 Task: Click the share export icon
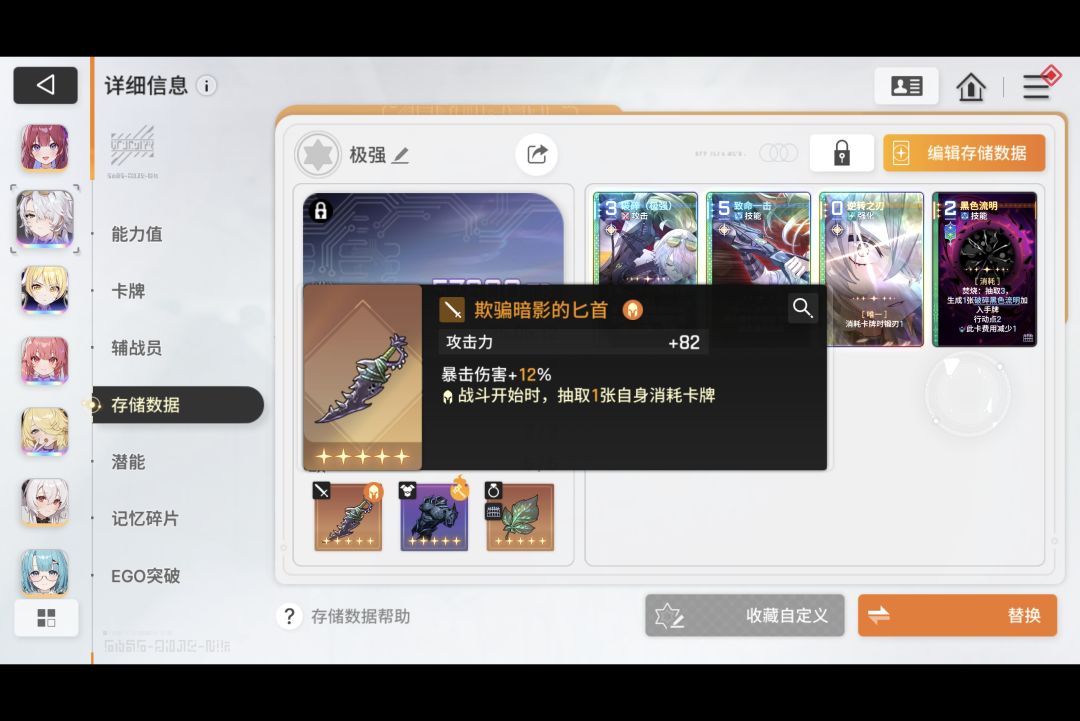point(537,154)
